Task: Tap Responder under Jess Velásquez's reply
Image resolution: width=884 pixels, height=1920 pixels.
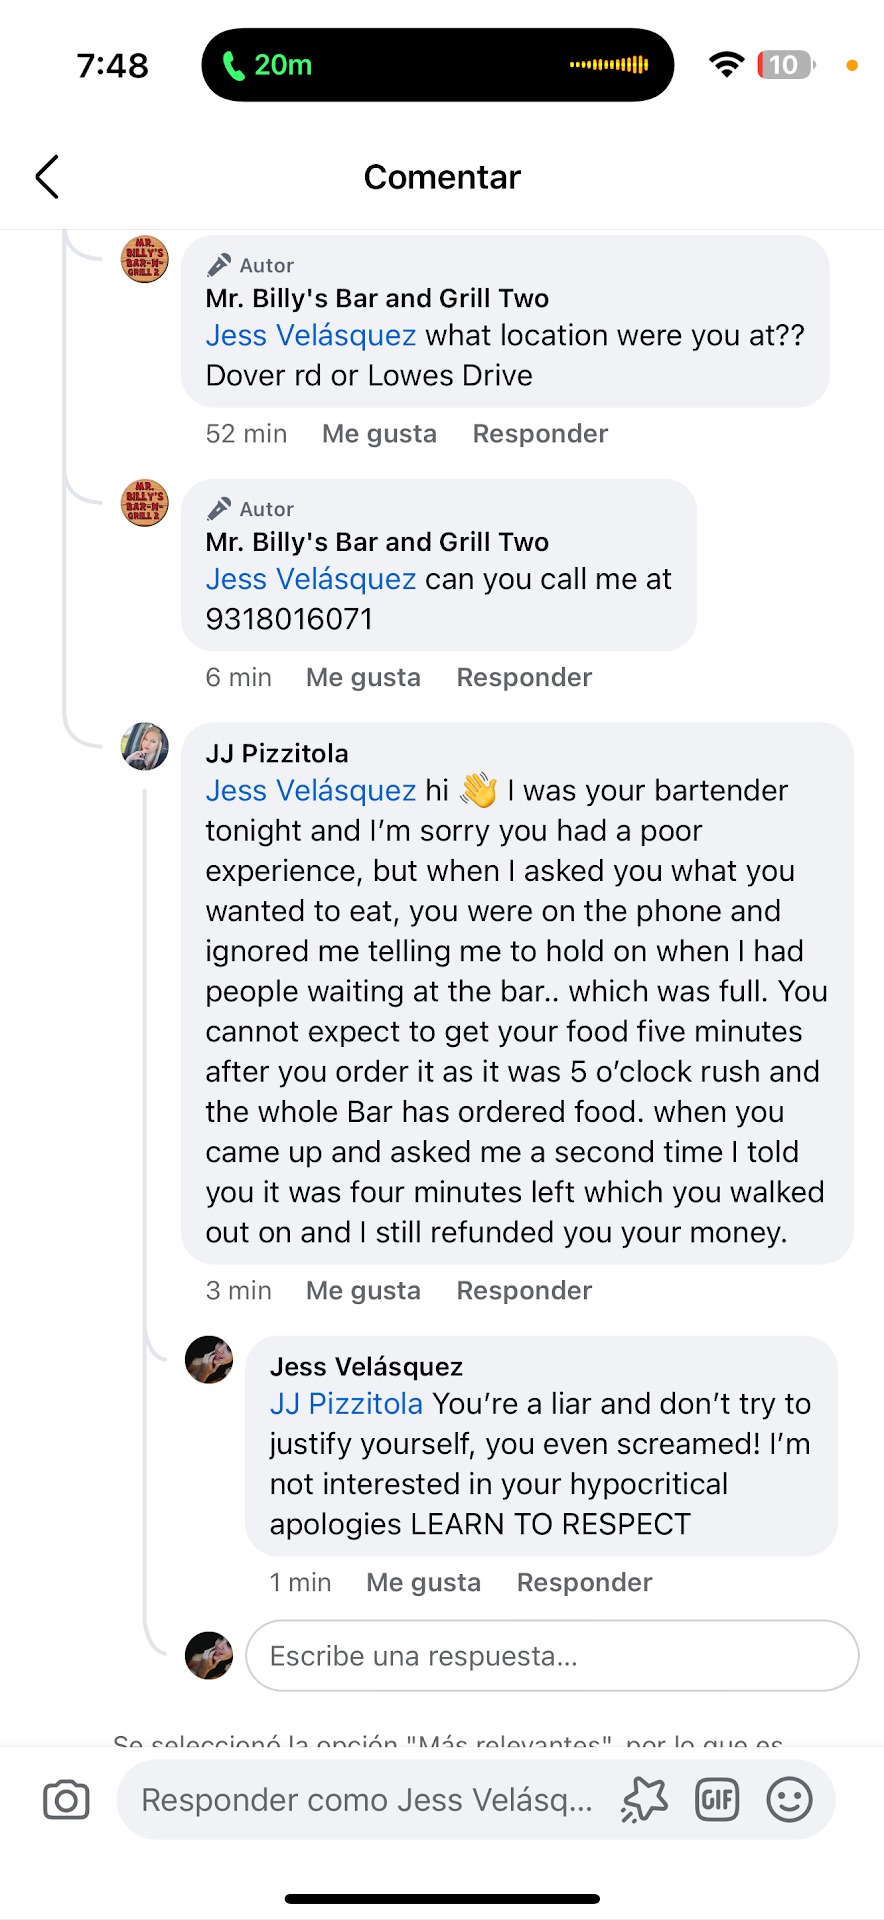Action: click(x=584, y=1583)
